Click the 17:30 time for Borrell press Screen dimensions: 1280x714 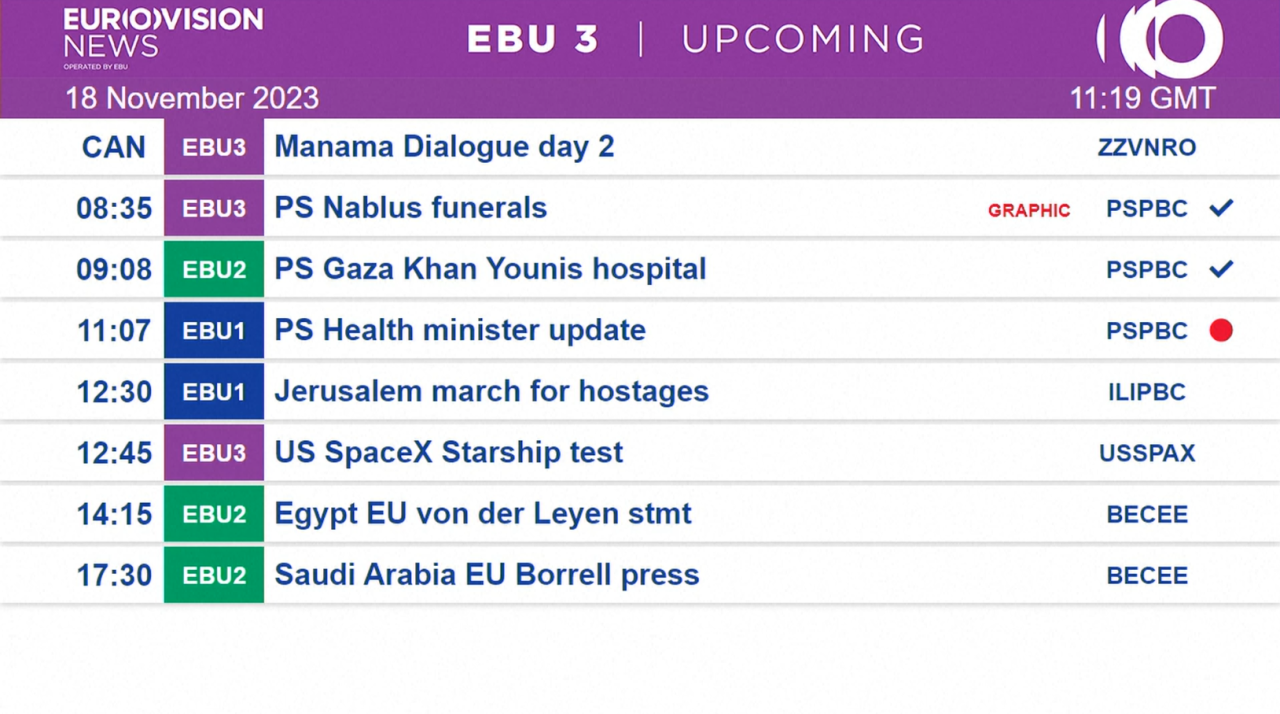click(114, 575)
